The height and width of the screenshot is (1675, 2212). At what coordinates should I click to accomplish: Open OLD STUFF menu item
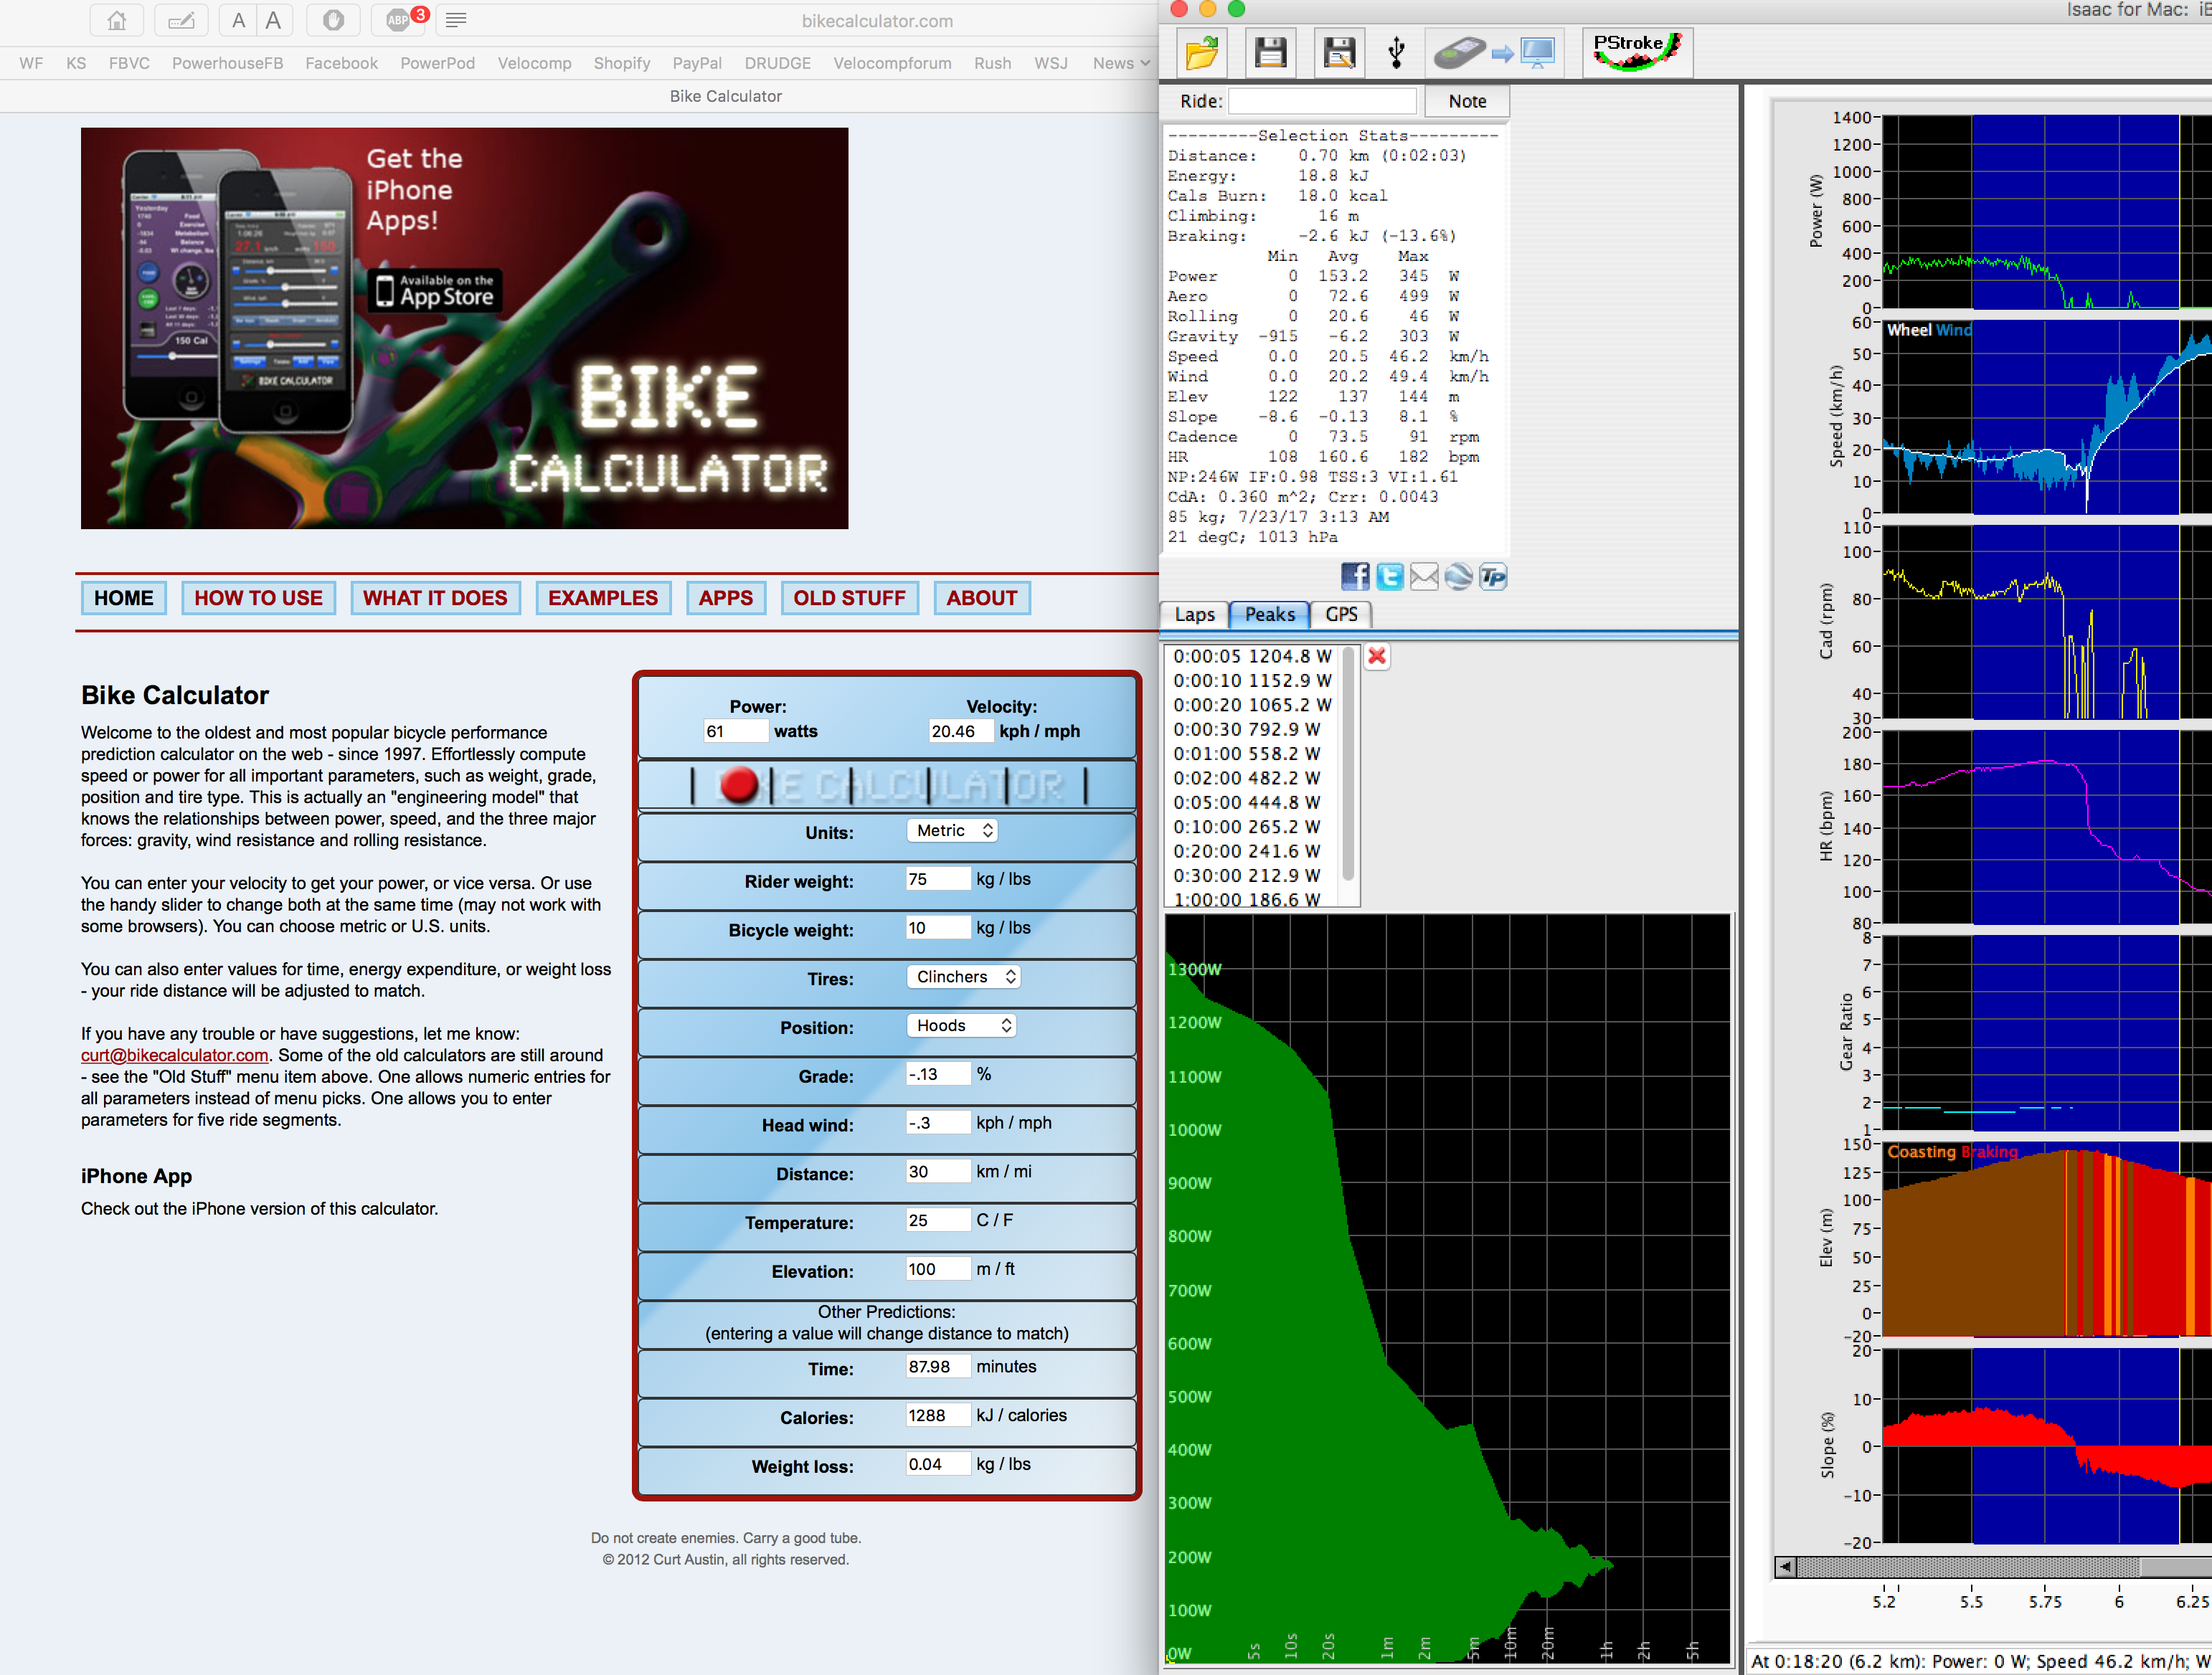pyautogui.click(x=849, y=598)
